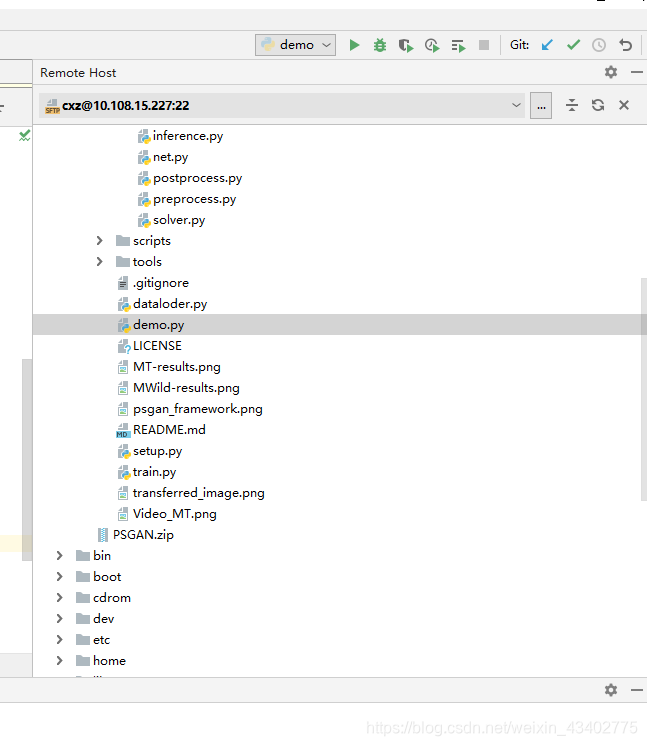Expand the boot folder
Image resolution: width=647 pixels, height=746 pixels.
pyautogui.click(x=59, y=577)
